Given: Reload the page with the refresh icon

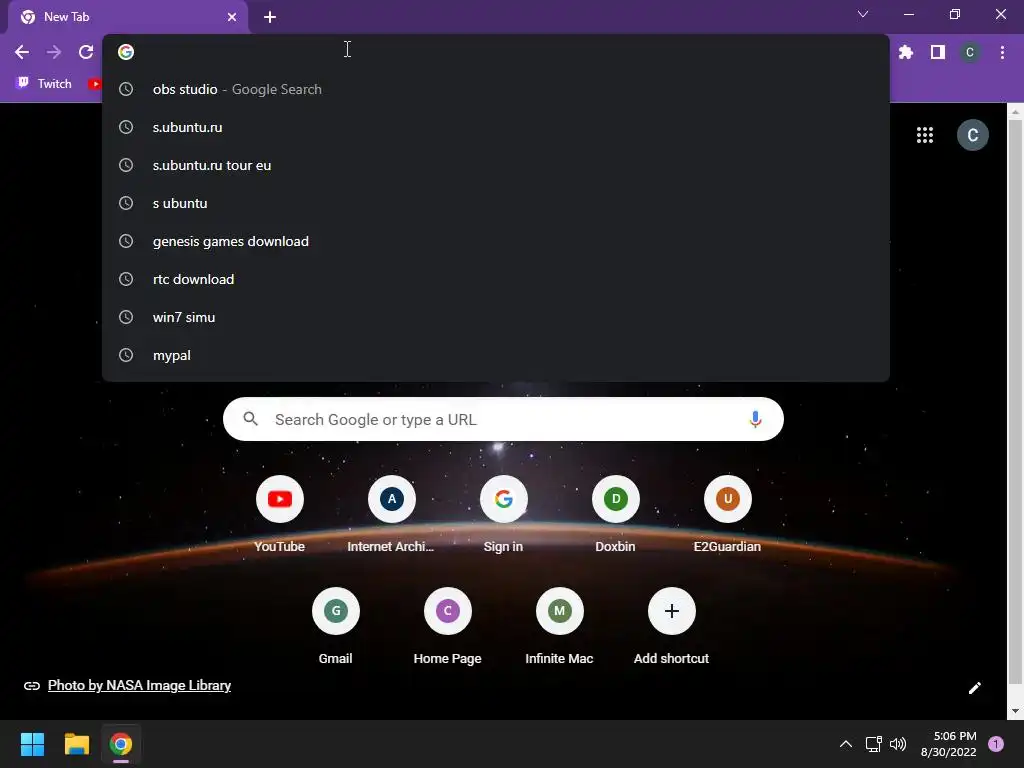Looking at the screenshot, I should 86,52.
